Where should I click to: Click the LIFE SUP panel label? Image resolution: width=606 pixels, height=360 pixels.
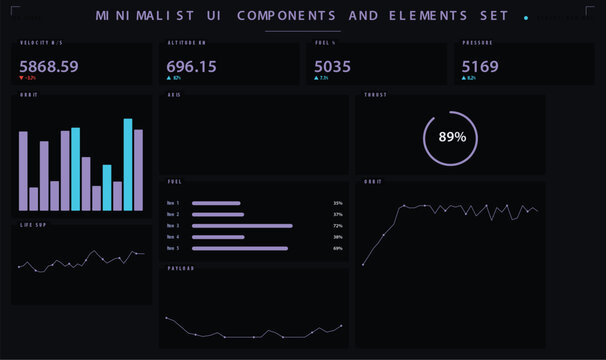[33, 225]
